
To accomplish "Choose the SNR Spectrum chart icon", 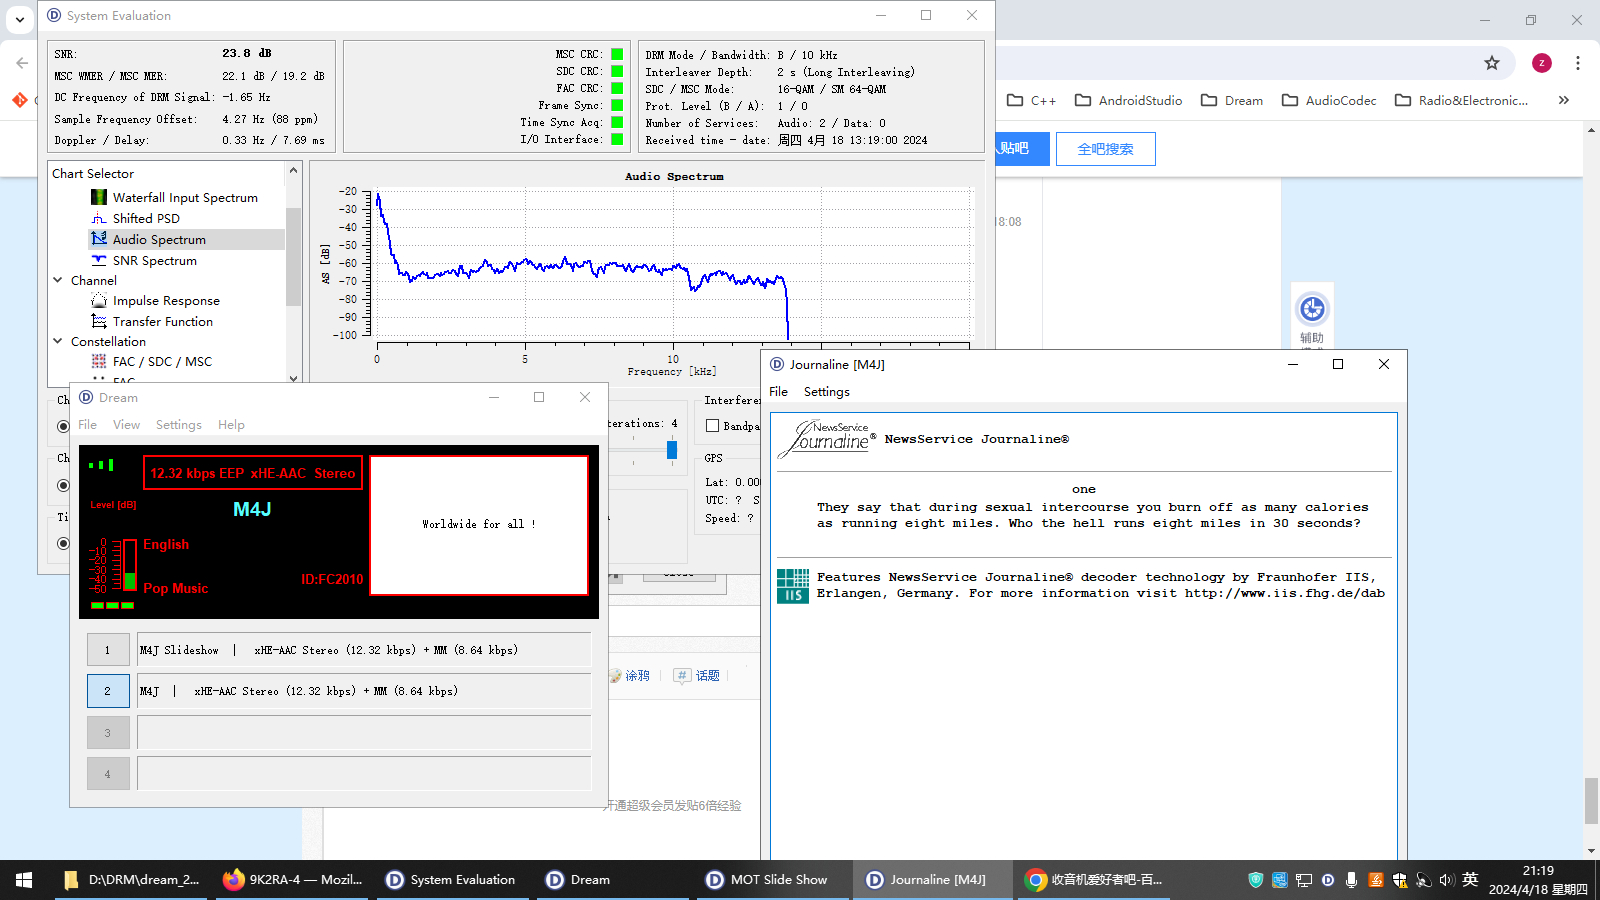I will point(99,260).
